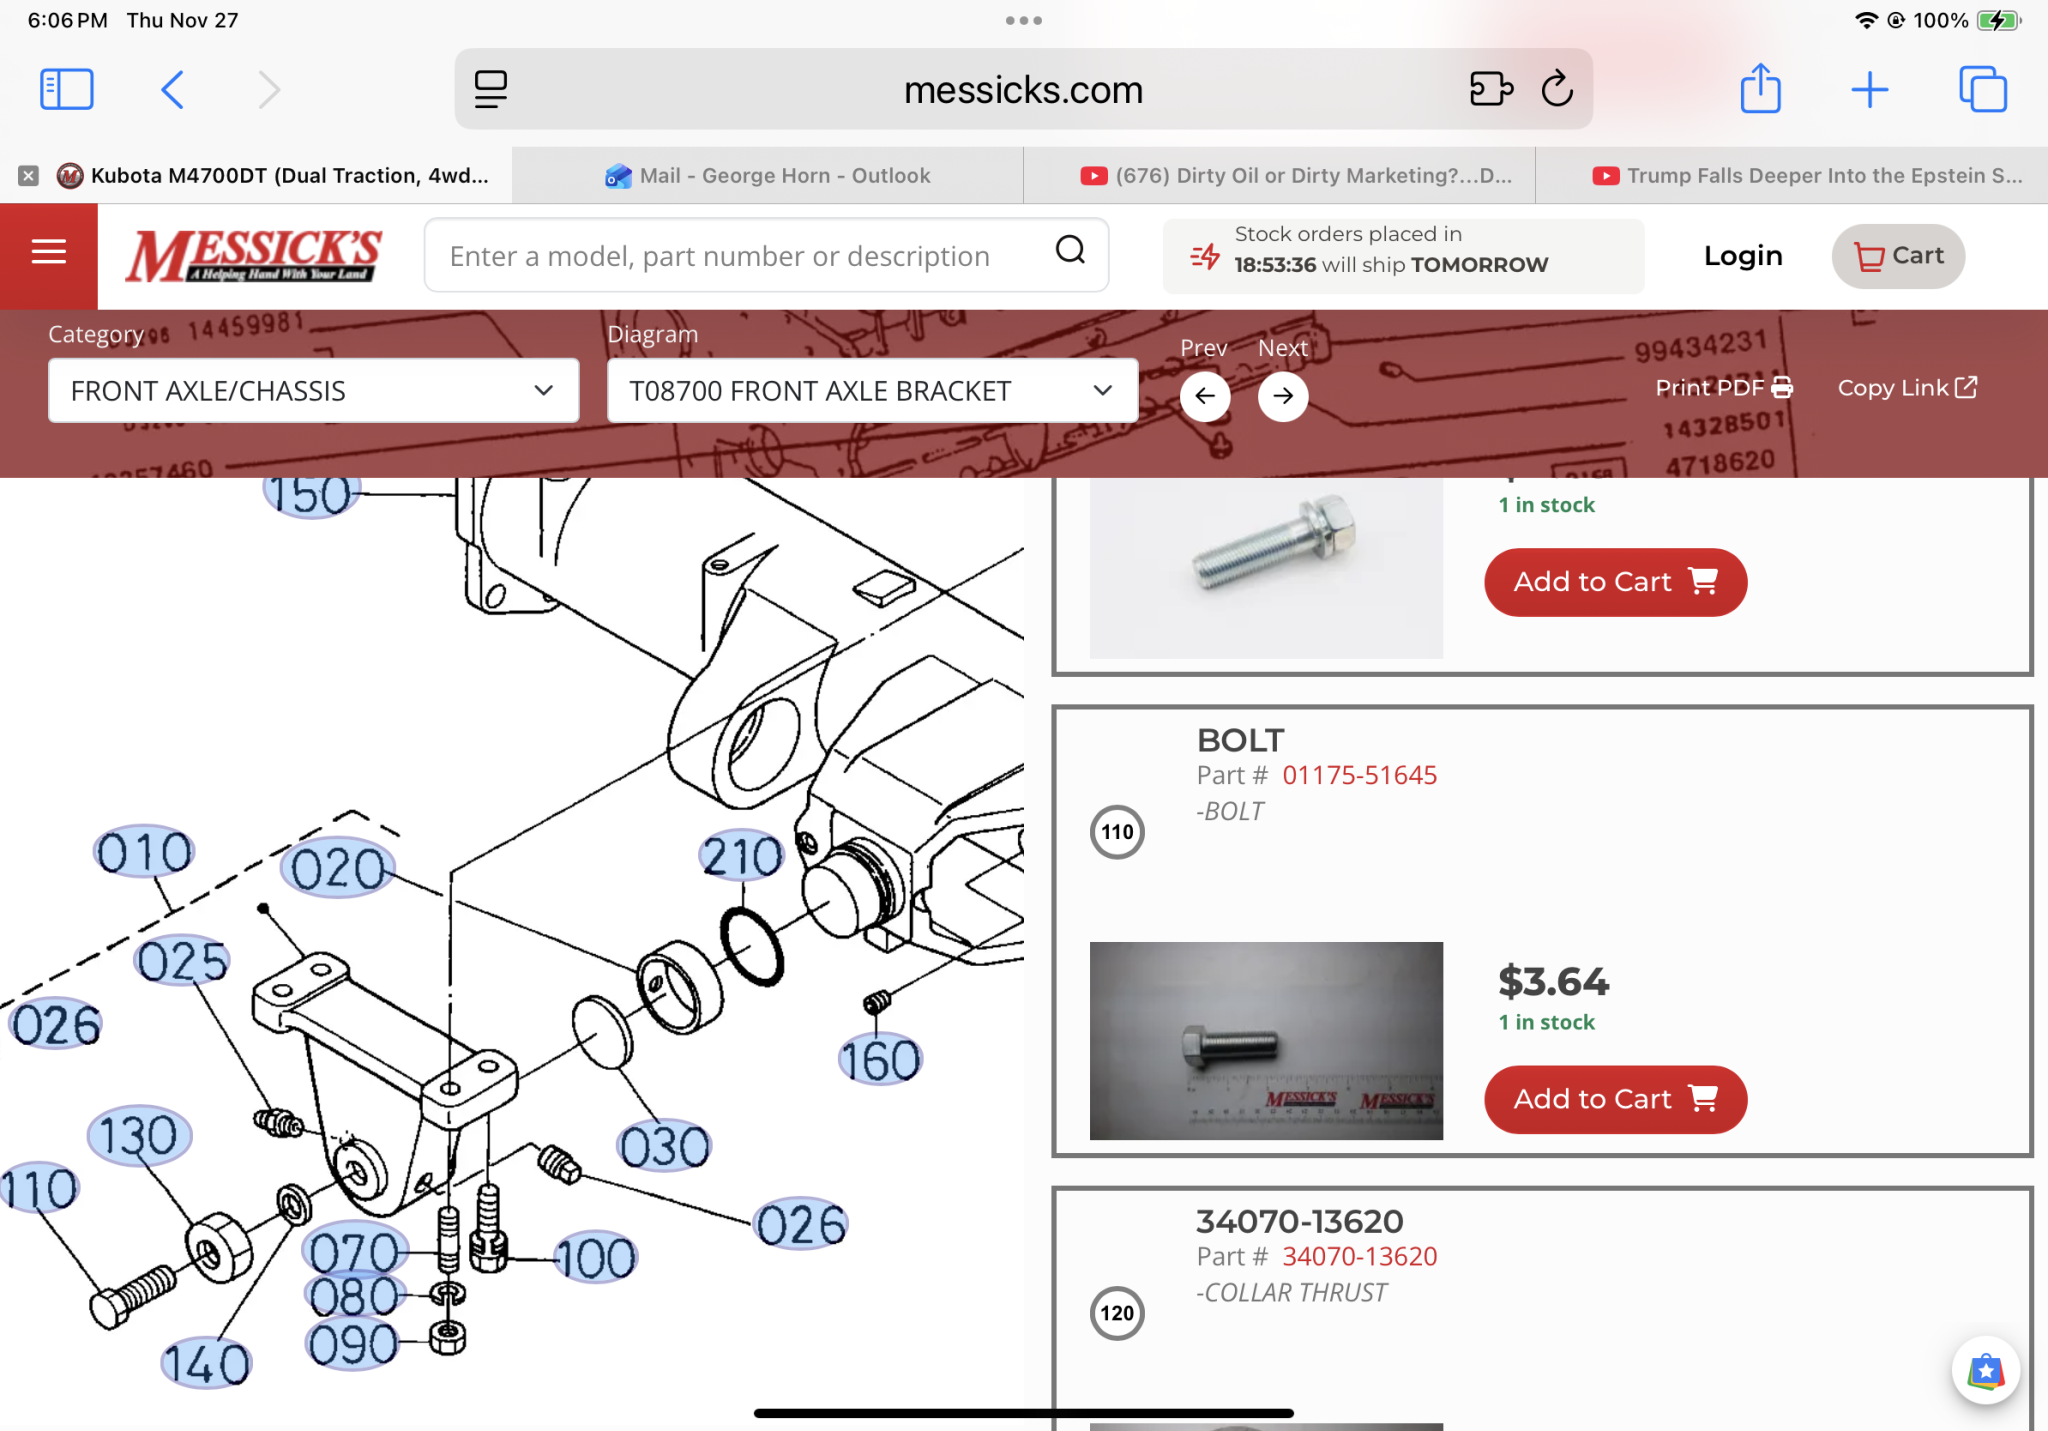Screen dimensions: 2048x1431
Task: Expand the Category dropdown FRONT AXLE/CHASSIS
Action: [313, 391]
